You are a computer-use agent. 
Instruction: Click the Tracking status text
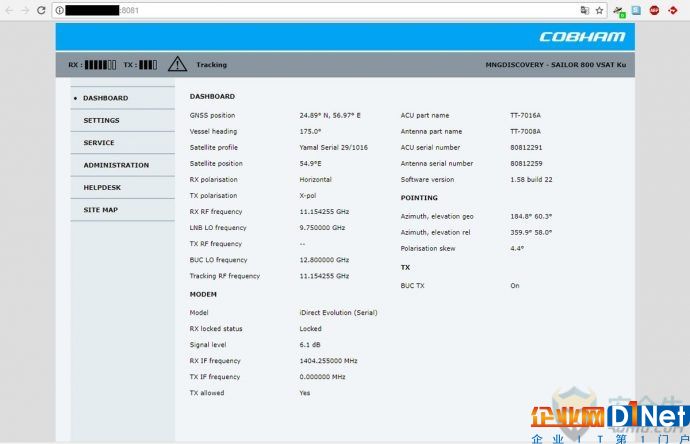click(212, 65)
